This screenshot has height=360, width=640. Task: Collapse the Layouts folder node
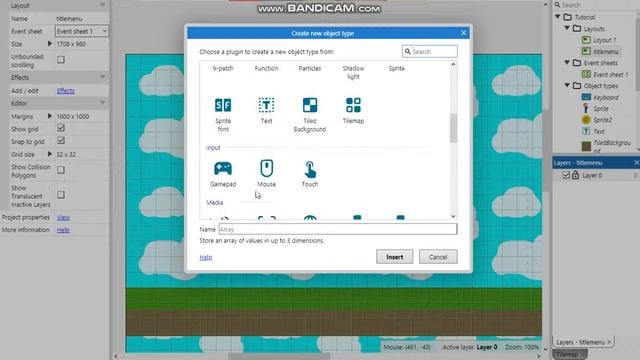pyautogui.click(x=567, y=28)
